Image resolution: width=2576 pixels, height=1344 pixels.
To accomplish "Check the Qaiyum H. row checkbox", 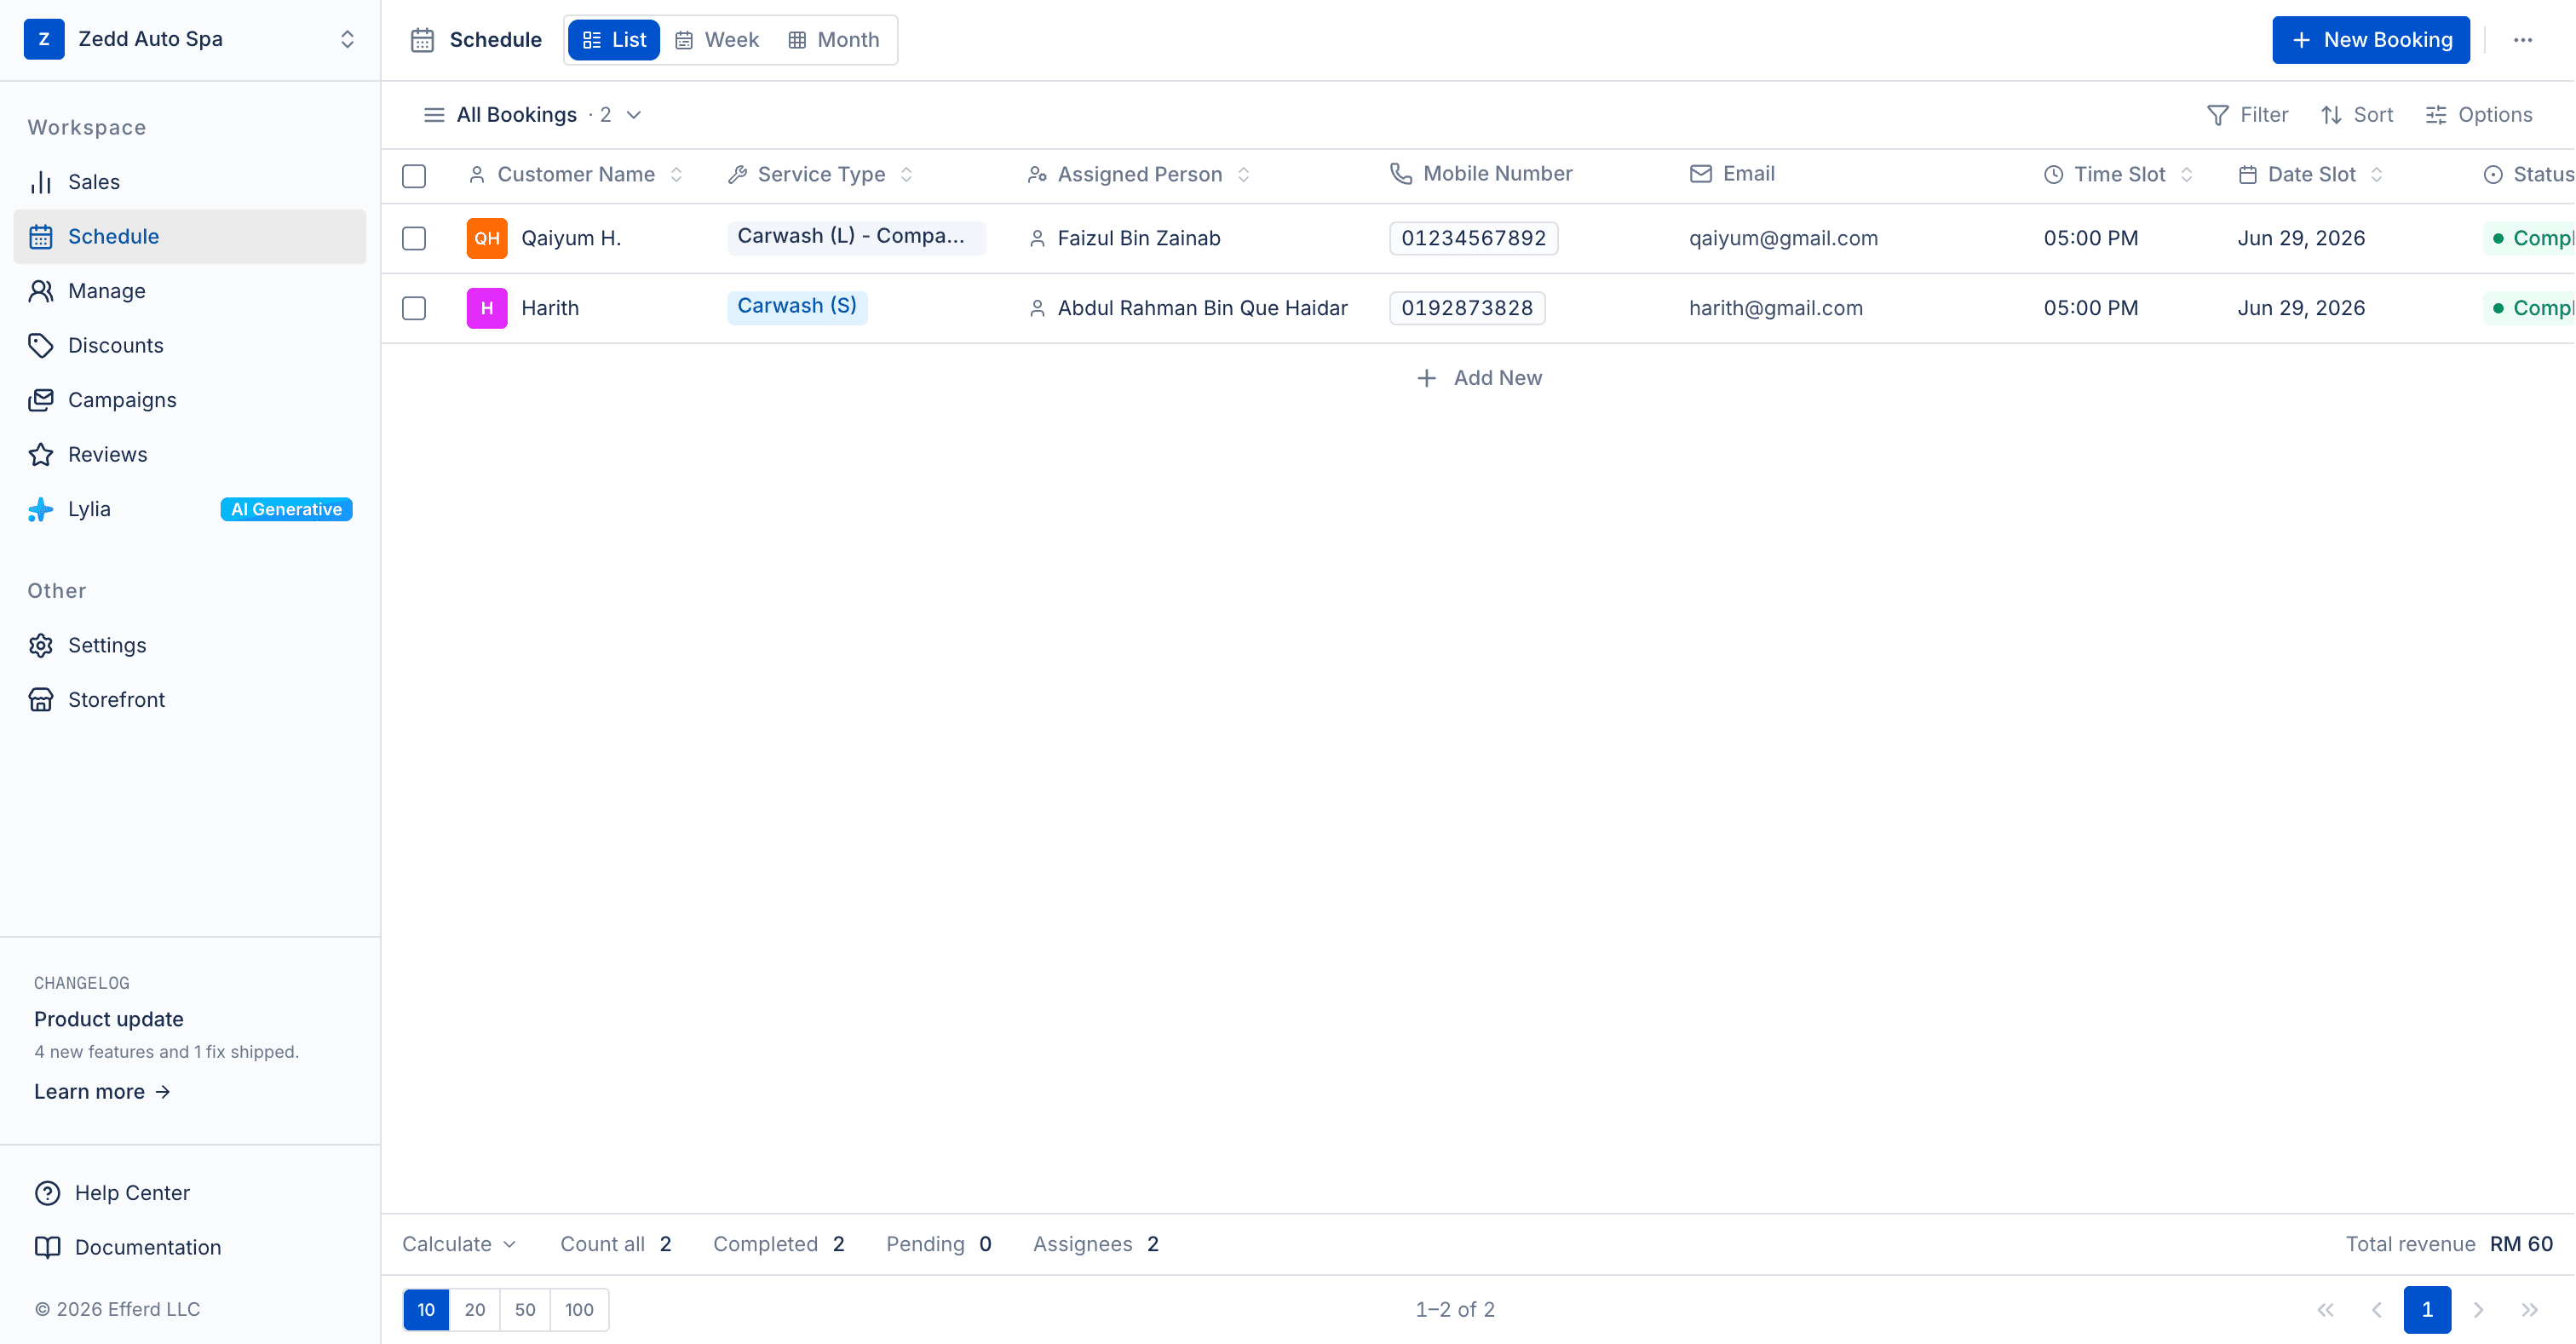I will pos(414,238).
